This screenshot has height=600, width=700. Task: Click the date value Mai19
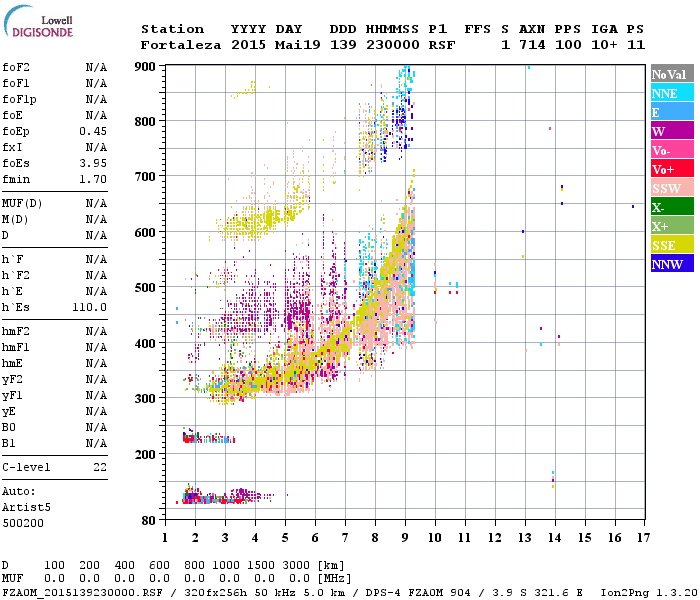click(x=297, y=45)
